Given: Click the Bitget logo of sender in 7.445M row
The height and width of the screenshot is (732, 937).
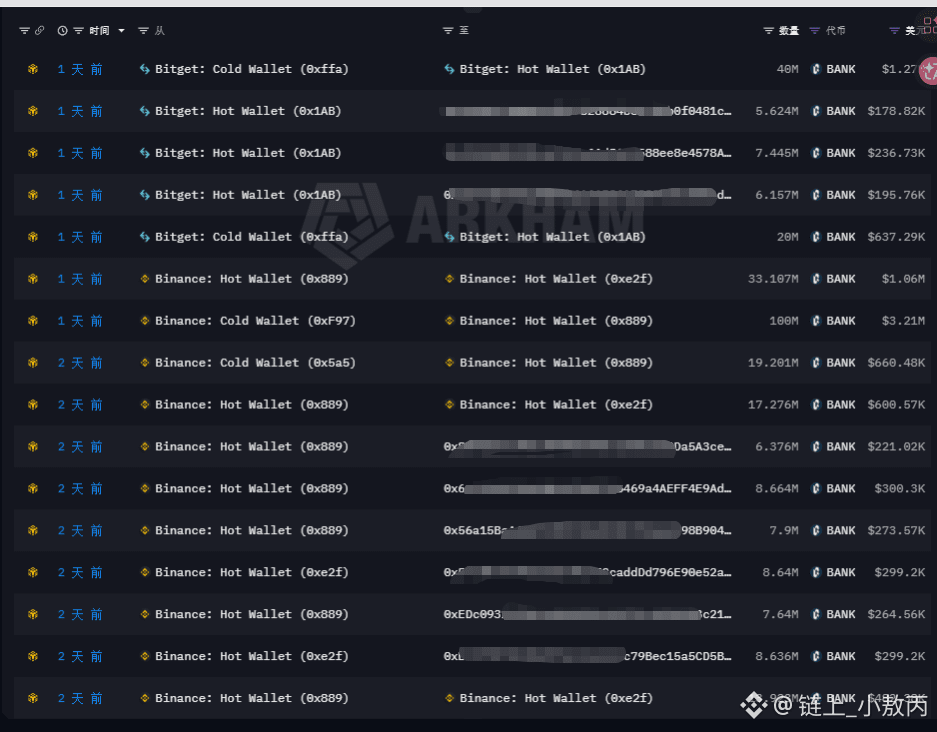Looking at the screenshot, I should click(x=144, y=153).
